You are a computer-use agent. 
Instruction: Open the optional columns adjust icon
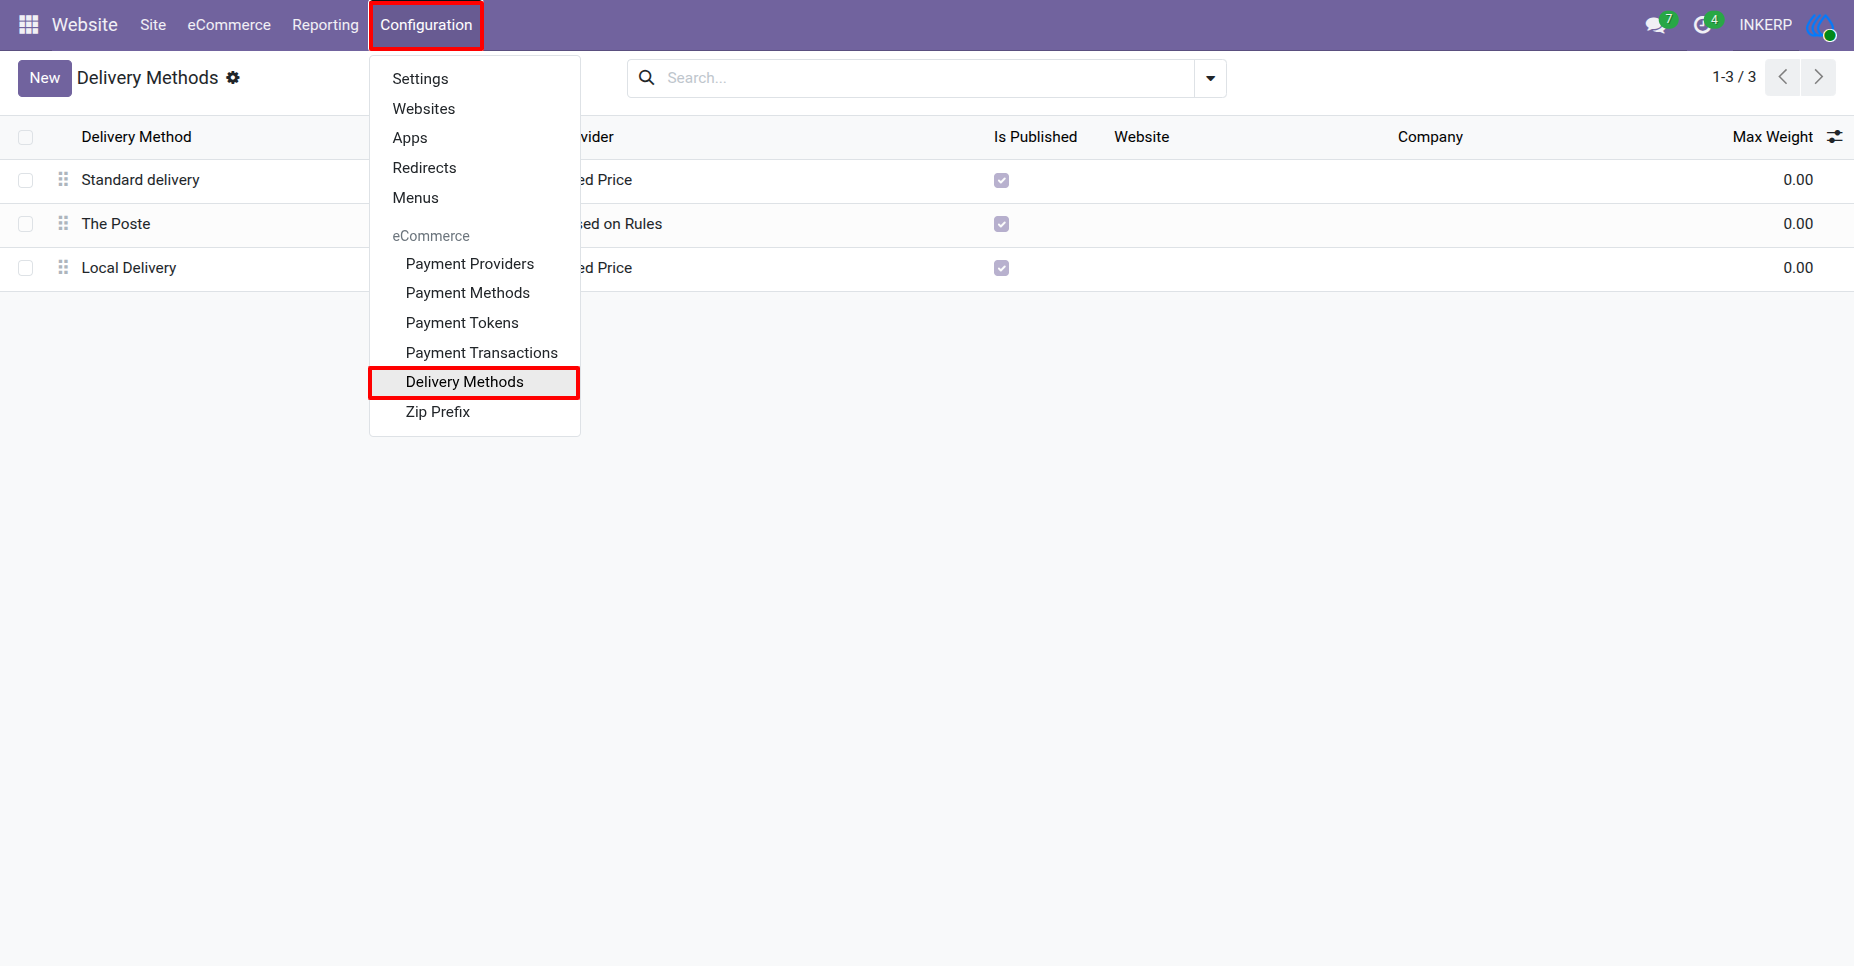click(x=1835, y=137)
